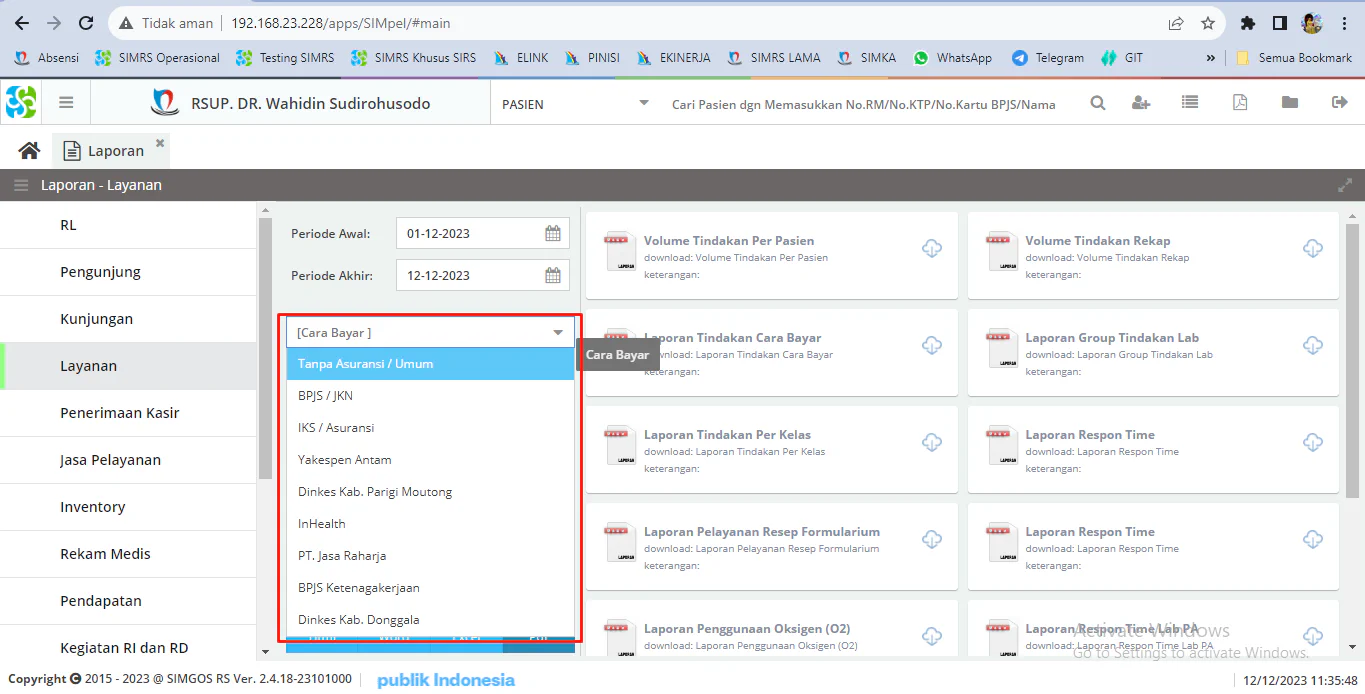Click the Laporan - Layanan panel menu icon
This screenshot has width=1365, height=694.
21,185
